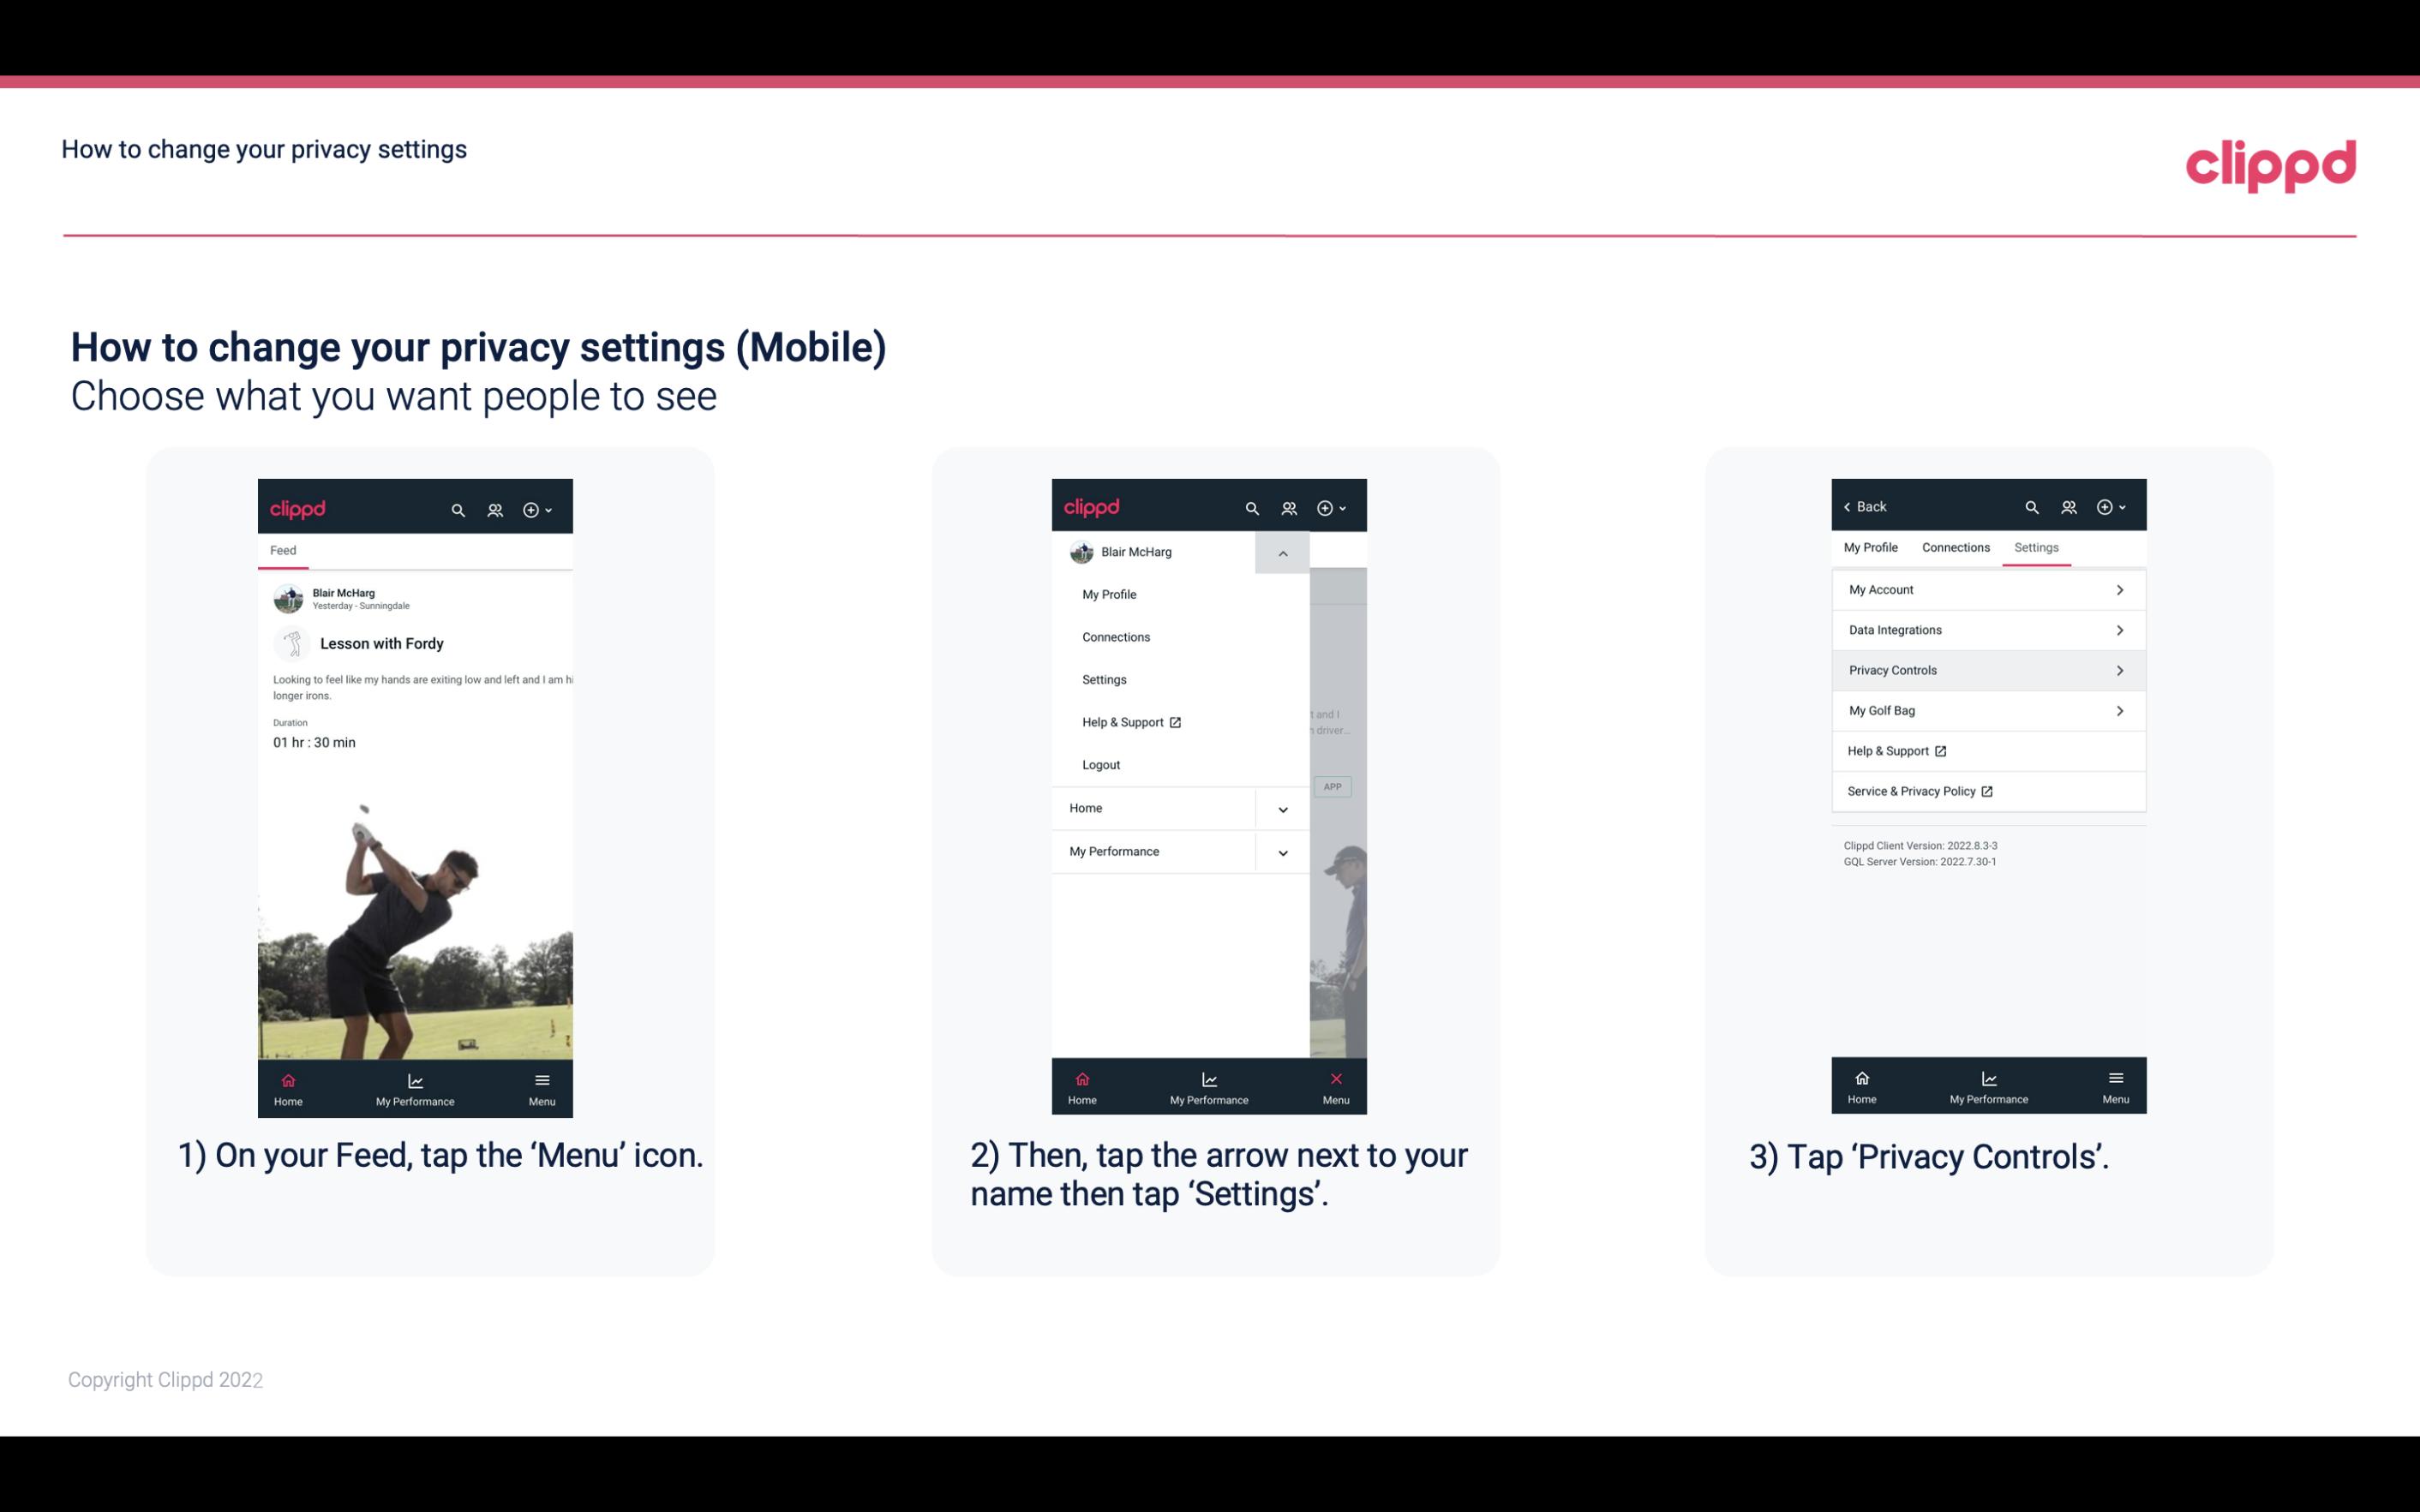2420x1512 pixels.
Task: Tap the My Performance icon bottom bar
Action: pos(416,1087)
